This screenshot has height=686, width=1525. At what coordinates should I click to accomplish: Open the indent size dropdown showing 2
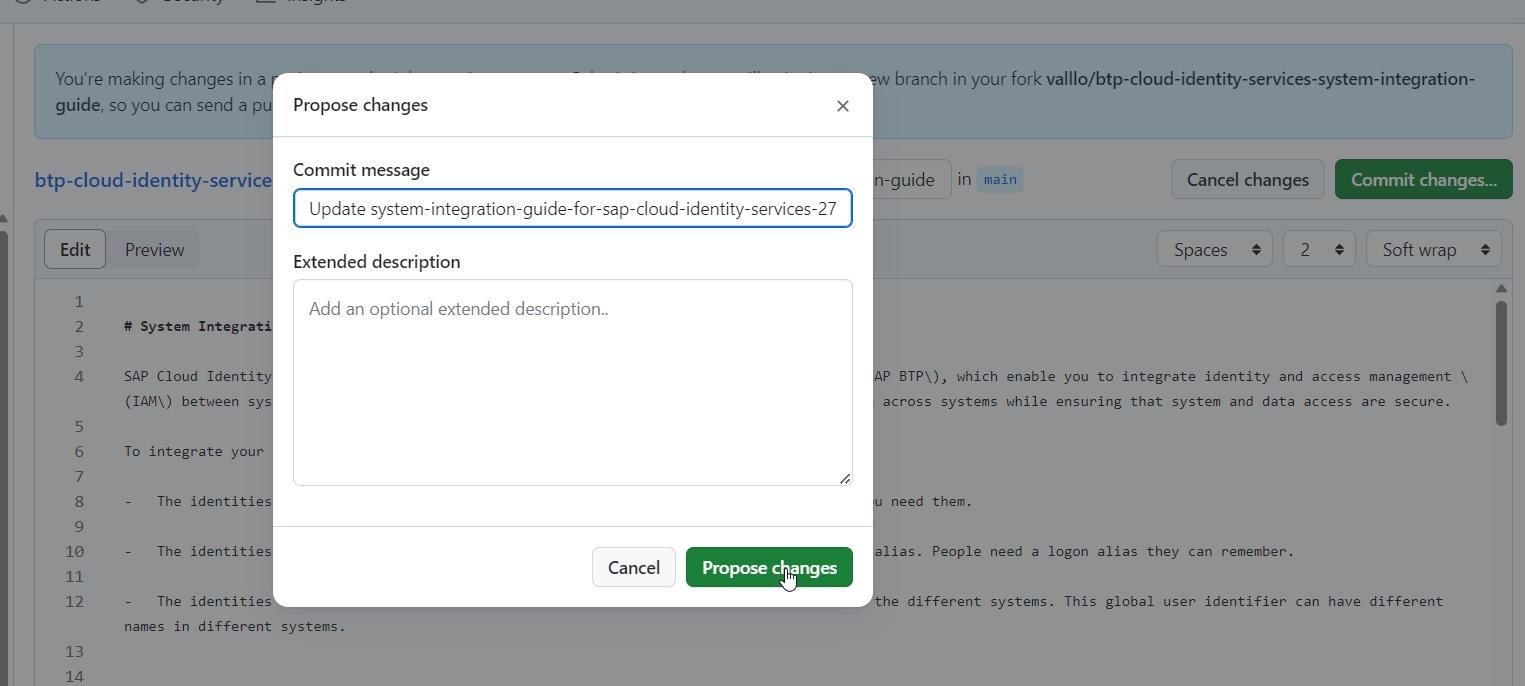tap(1318, 249)
